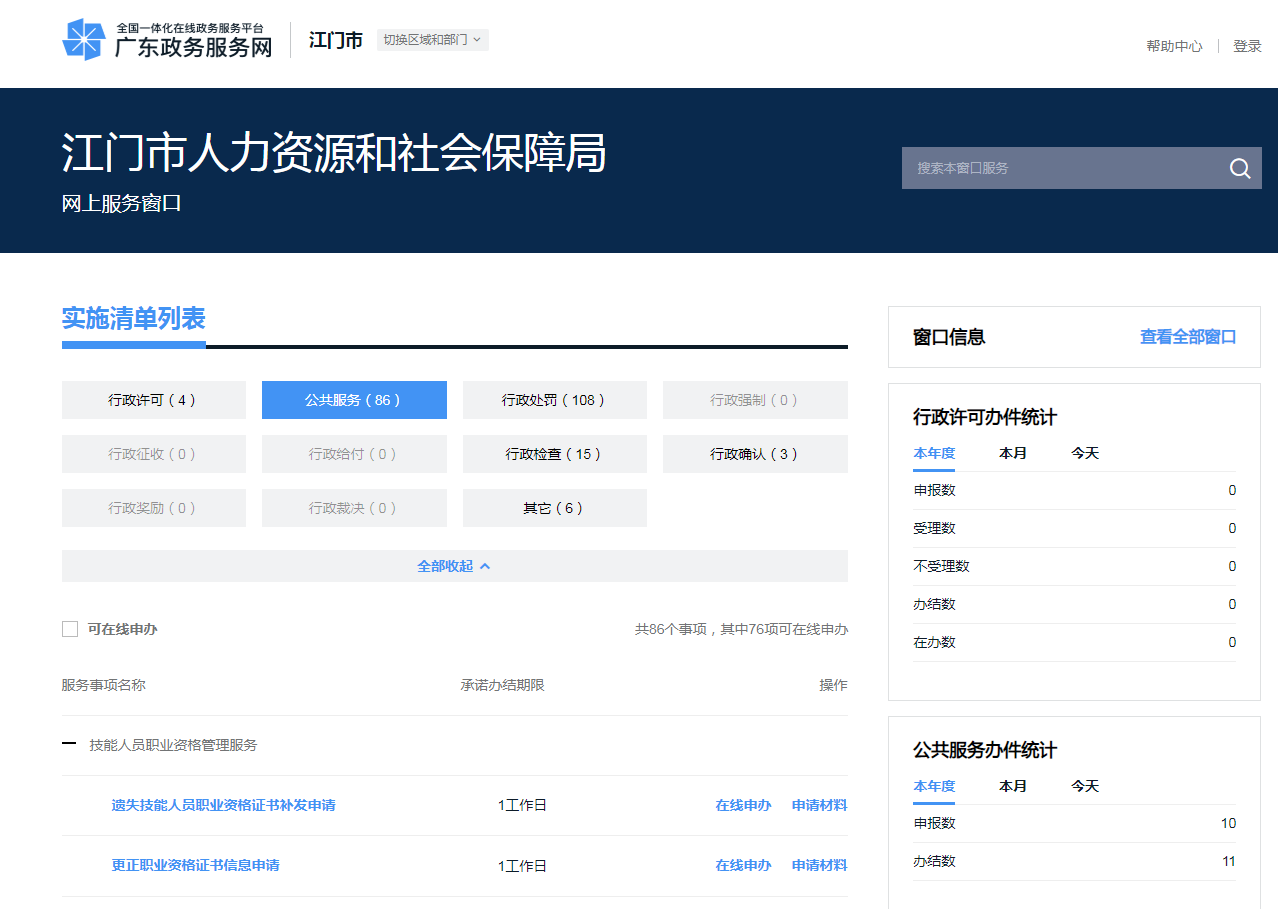Click the 江门市人力资源和社会保障局 title

point(334,154)
